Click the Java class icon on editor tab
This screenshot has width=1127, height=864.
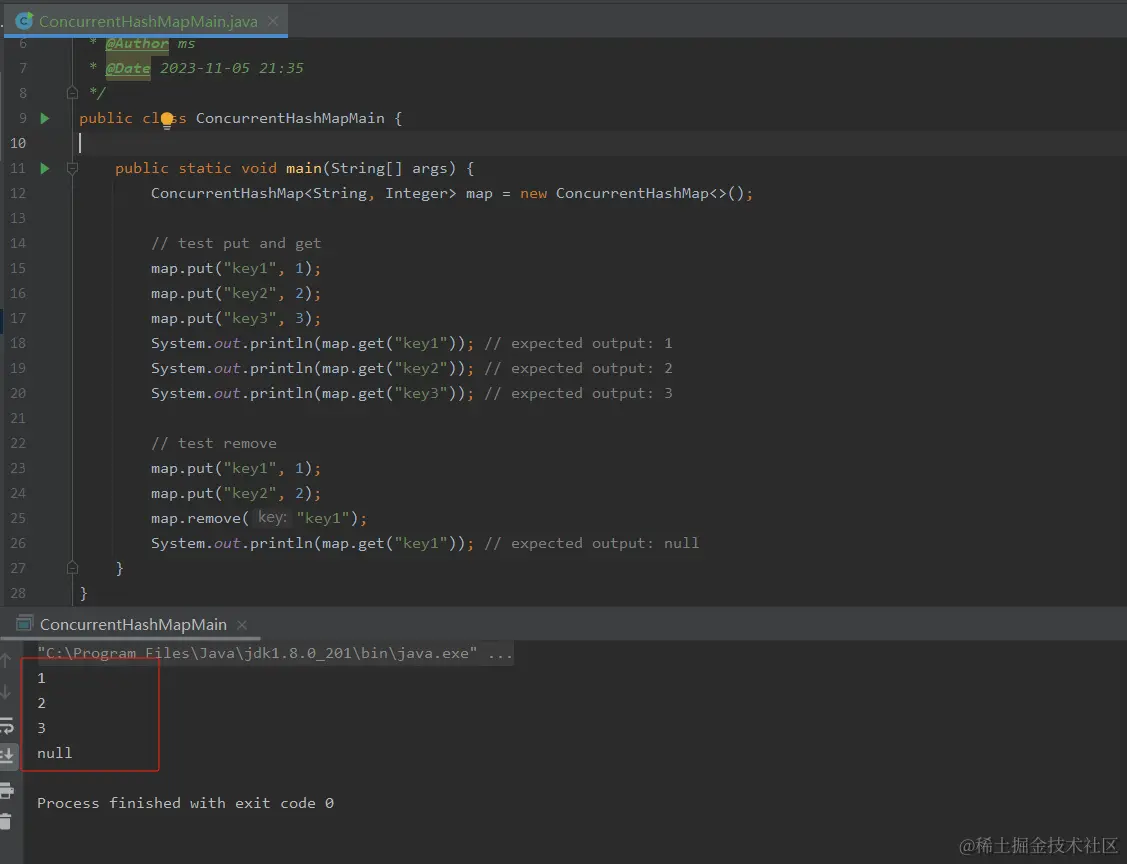coord(24,21)
